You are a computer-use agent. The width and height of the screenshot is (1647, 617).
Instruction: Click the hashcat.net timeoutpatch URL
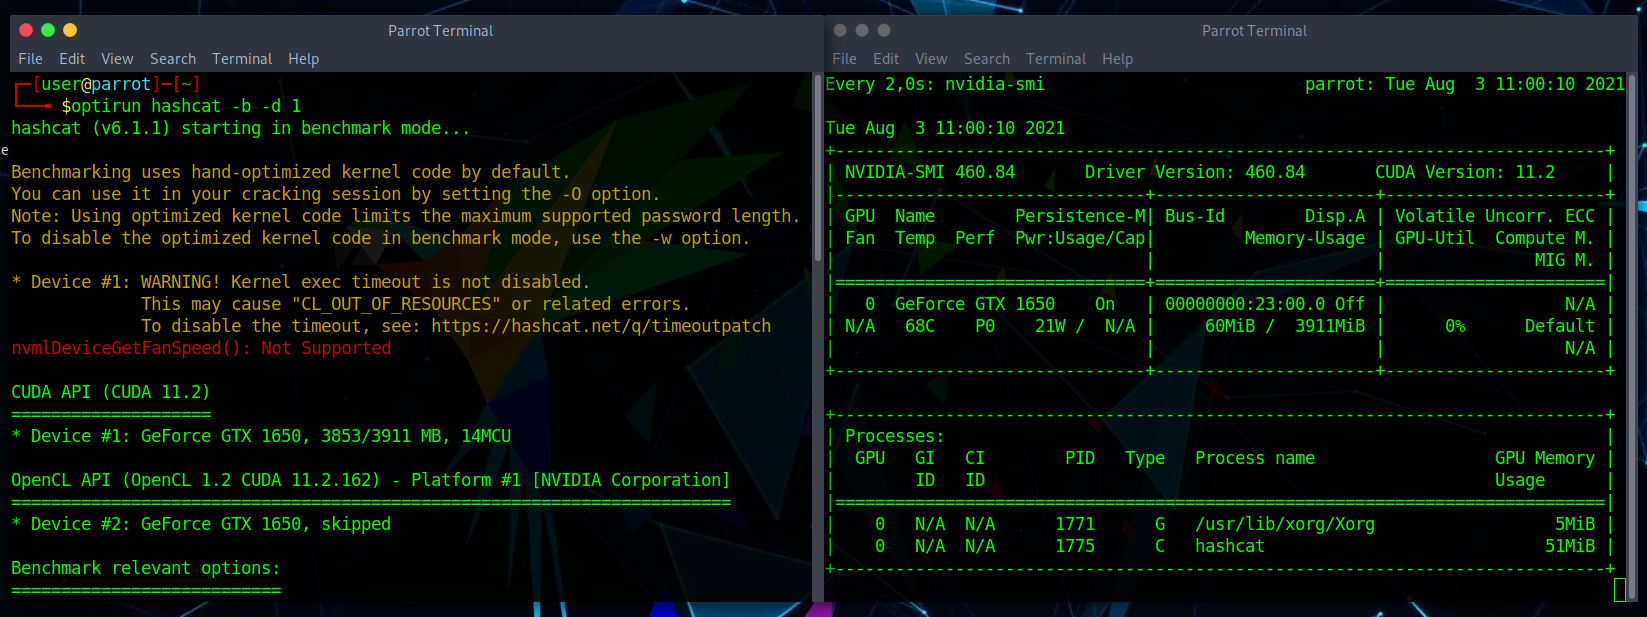[x=601, y=326]
